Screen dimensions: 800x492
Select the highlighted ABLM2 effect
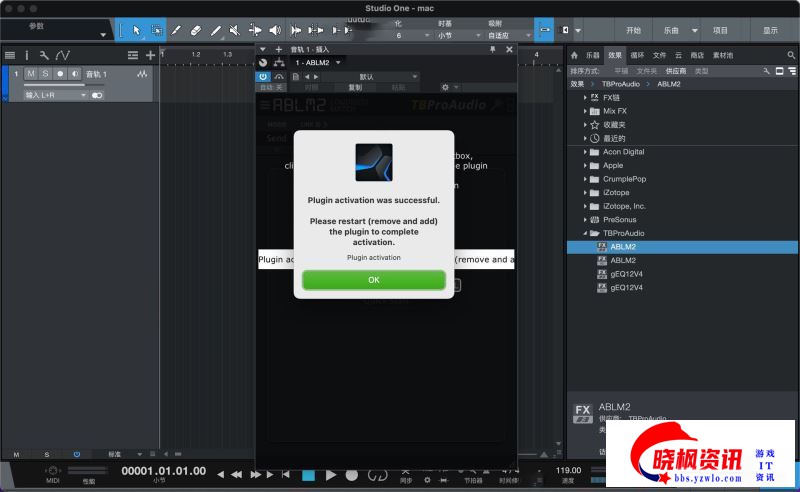[683, 247]
